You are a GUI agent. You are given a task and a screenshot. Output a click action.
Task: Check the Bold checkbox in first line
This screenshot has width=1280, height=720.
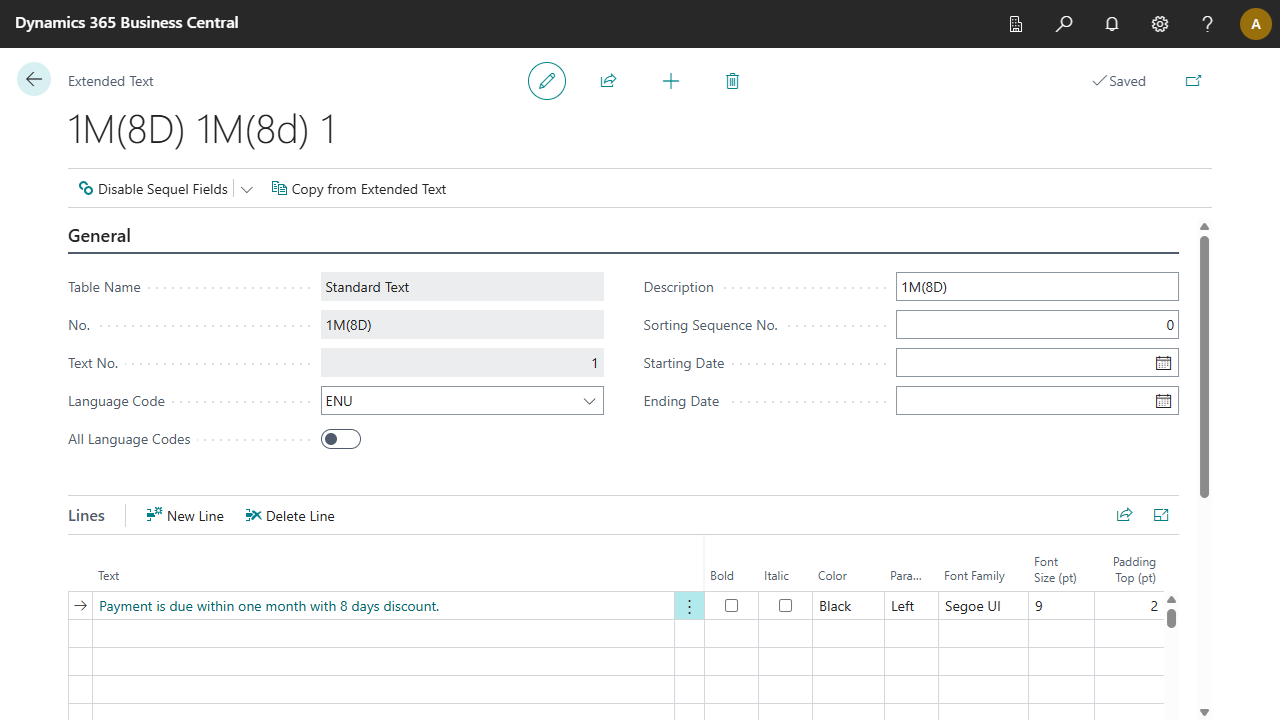(732, 606)
